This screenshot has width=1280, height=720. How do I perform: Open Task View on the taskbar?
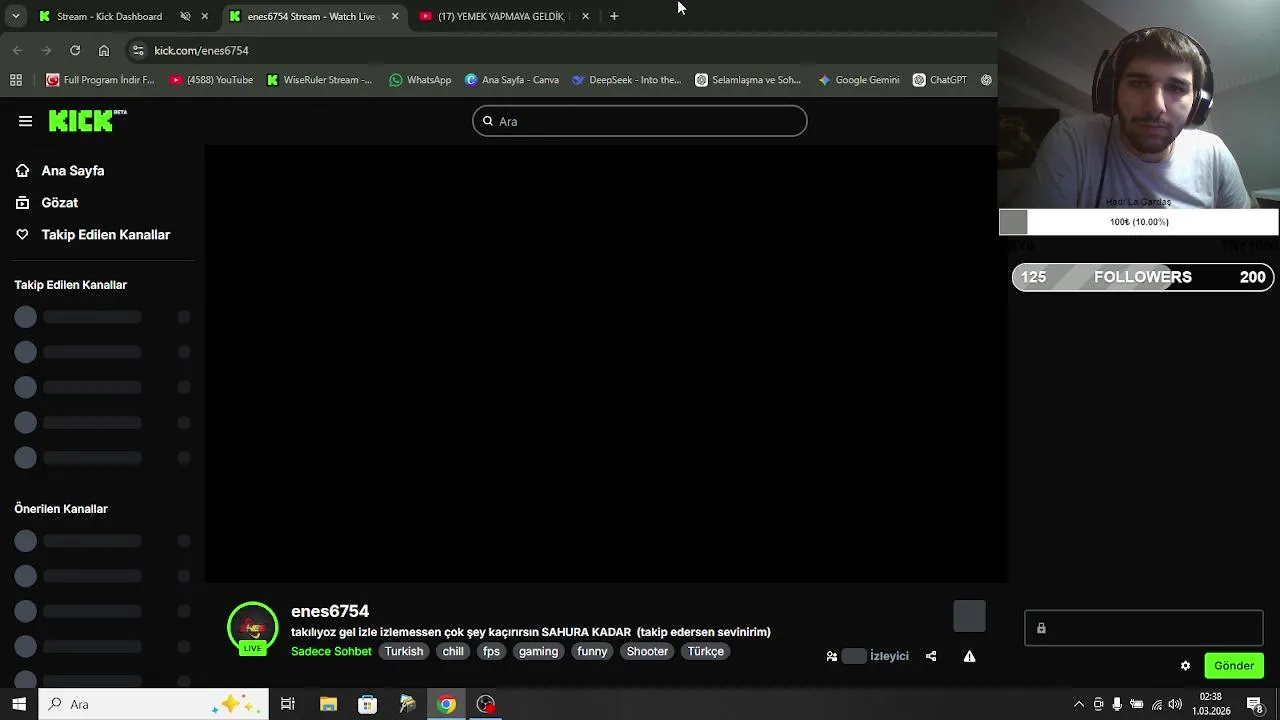[x=287, y=705]
